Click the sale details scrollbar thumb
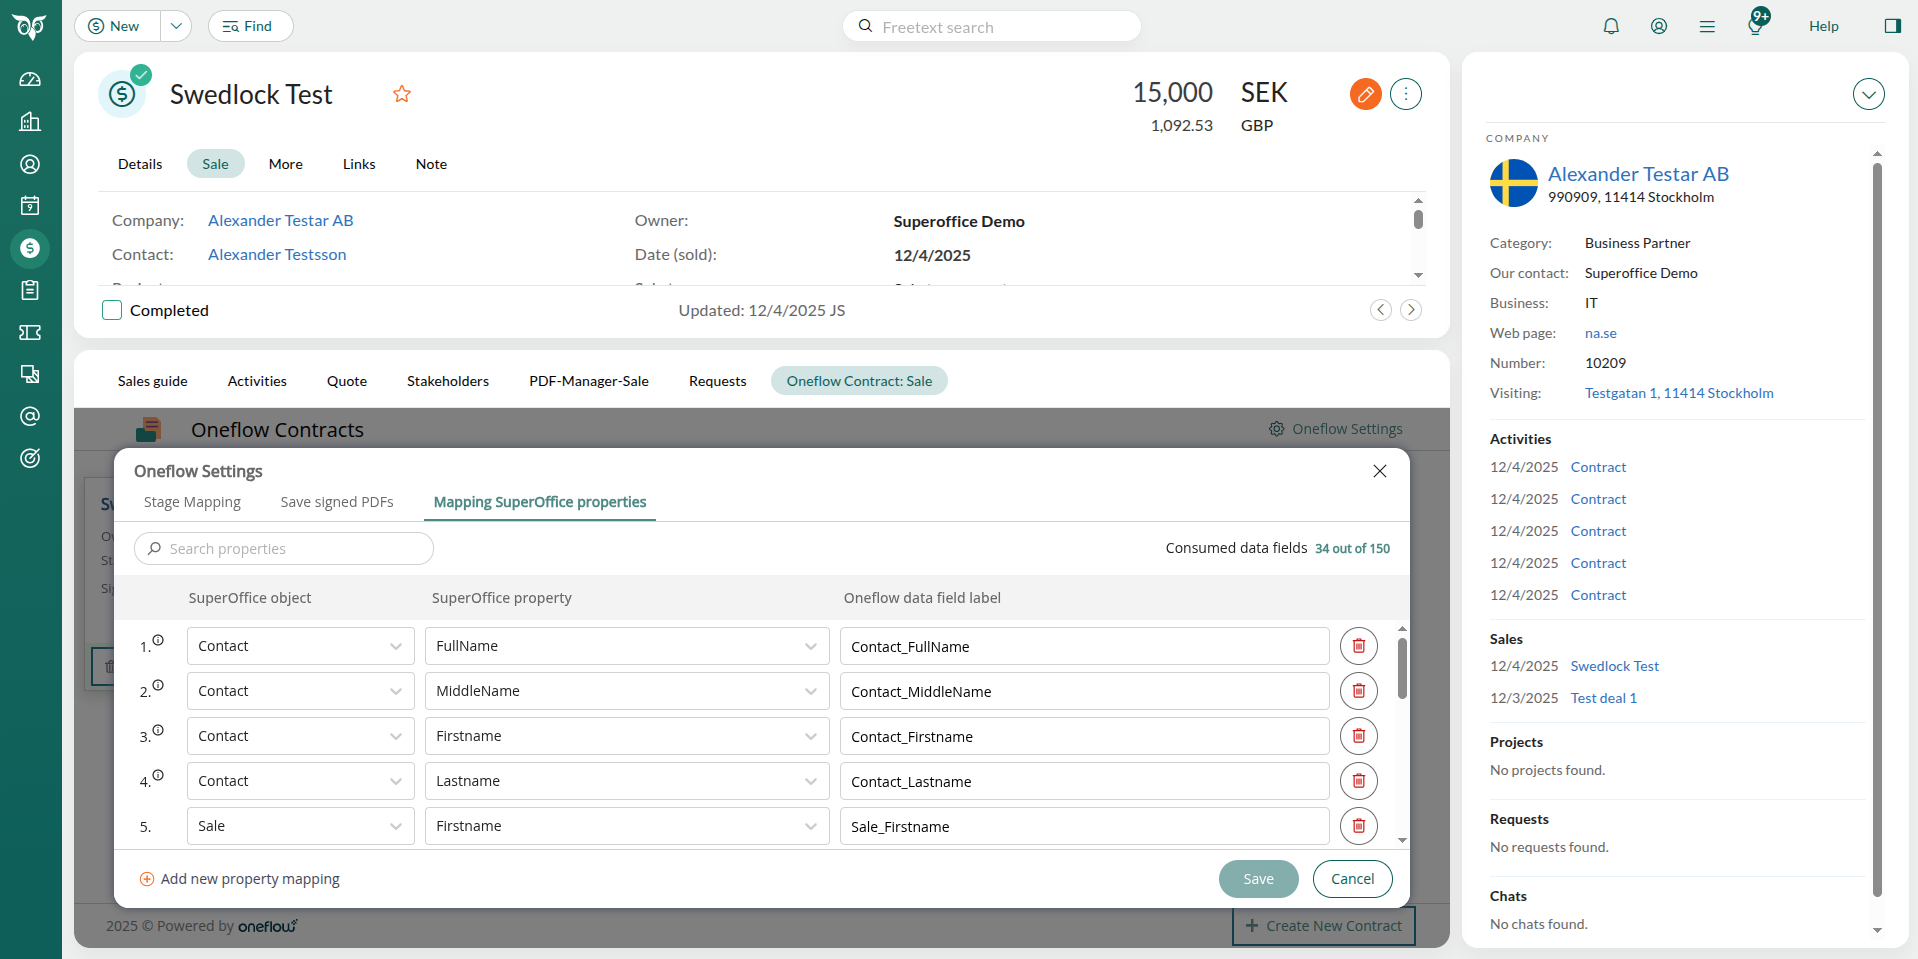 point(1418,219)
